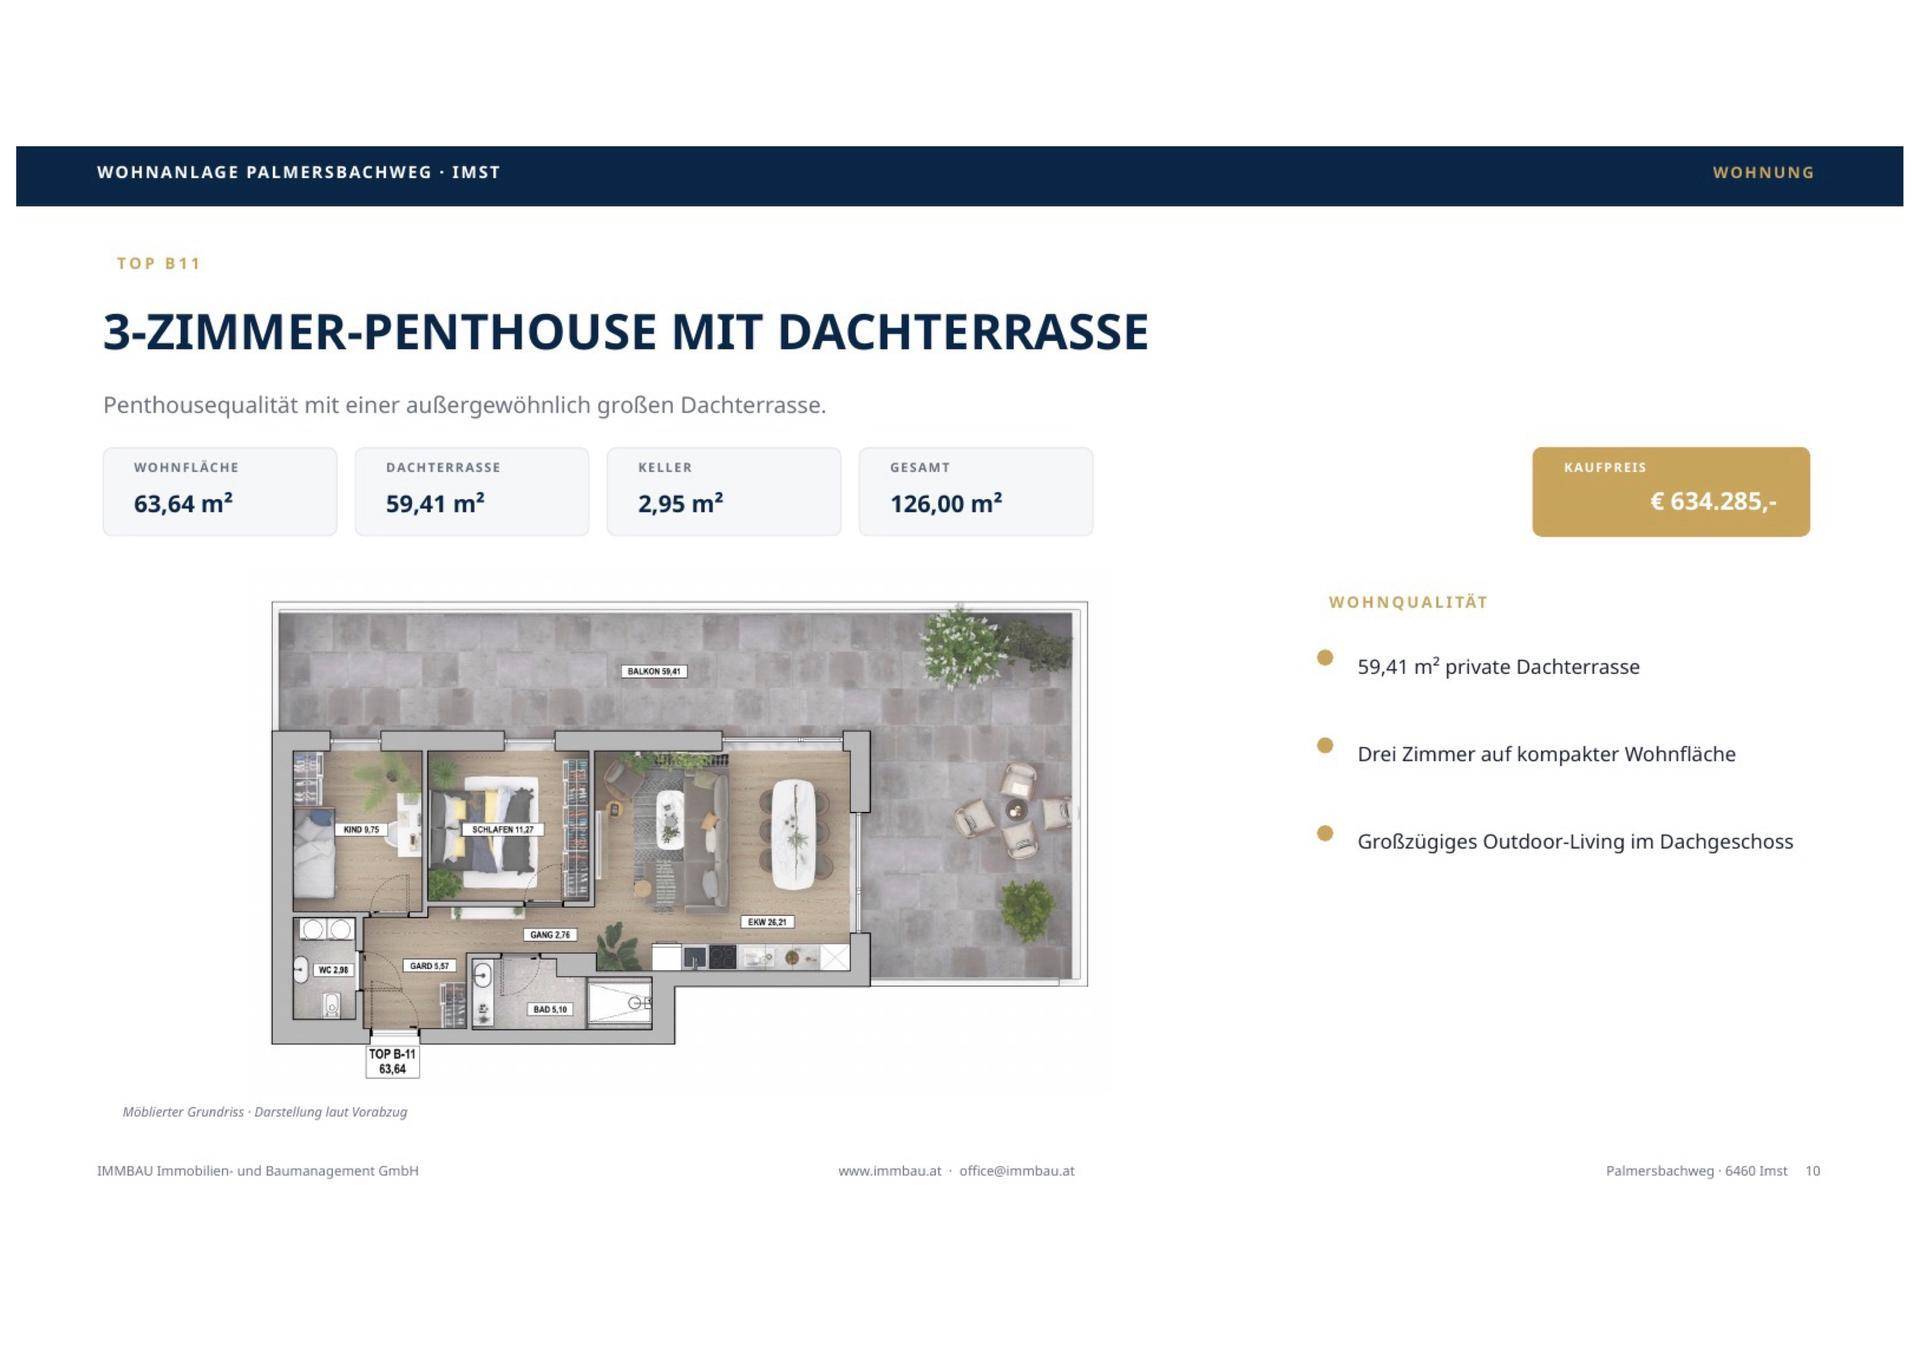Open the www.immbau.at link
The image size is (1920, 1357).
(x=890, y=1171)
